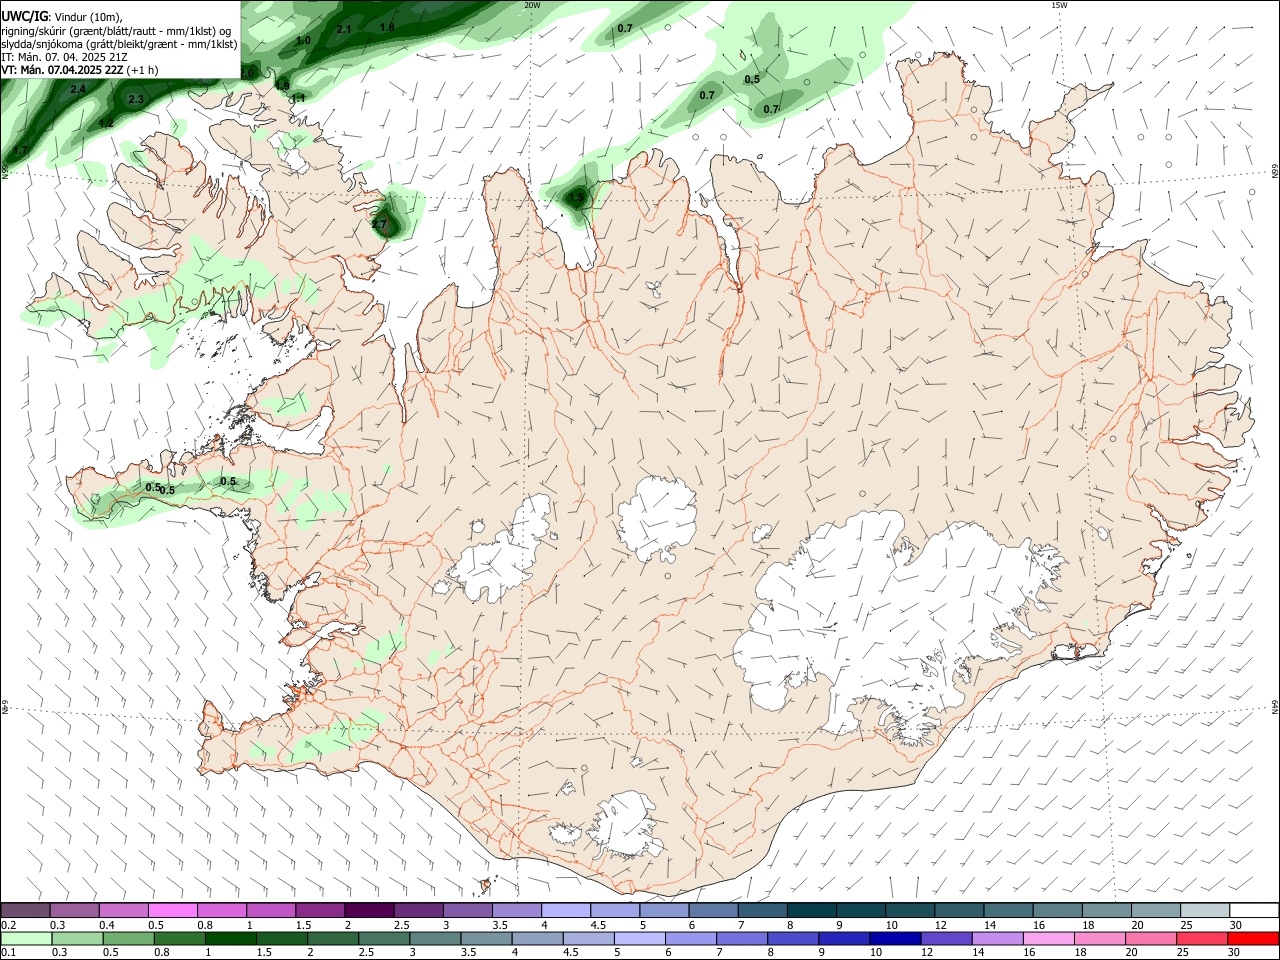Click the 1.2 precipitation value on the map

(x=106, y=123)
